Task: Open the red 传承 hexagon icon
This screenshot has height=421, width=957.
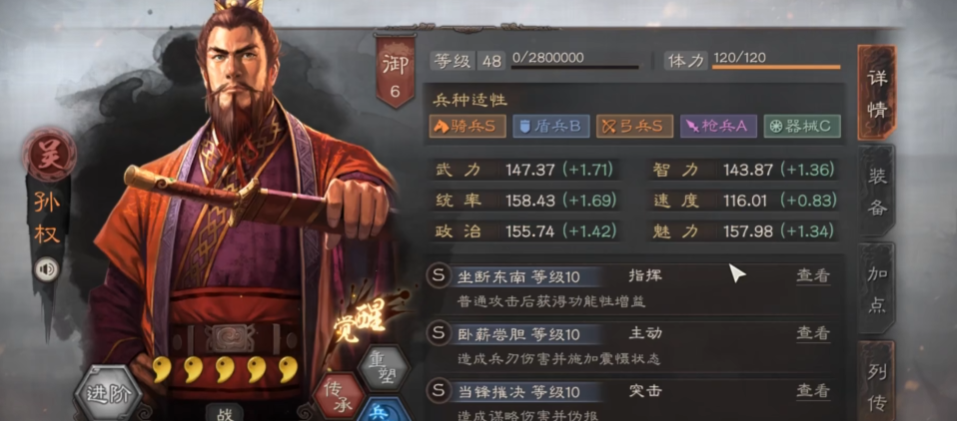Action: click(339, 396)
